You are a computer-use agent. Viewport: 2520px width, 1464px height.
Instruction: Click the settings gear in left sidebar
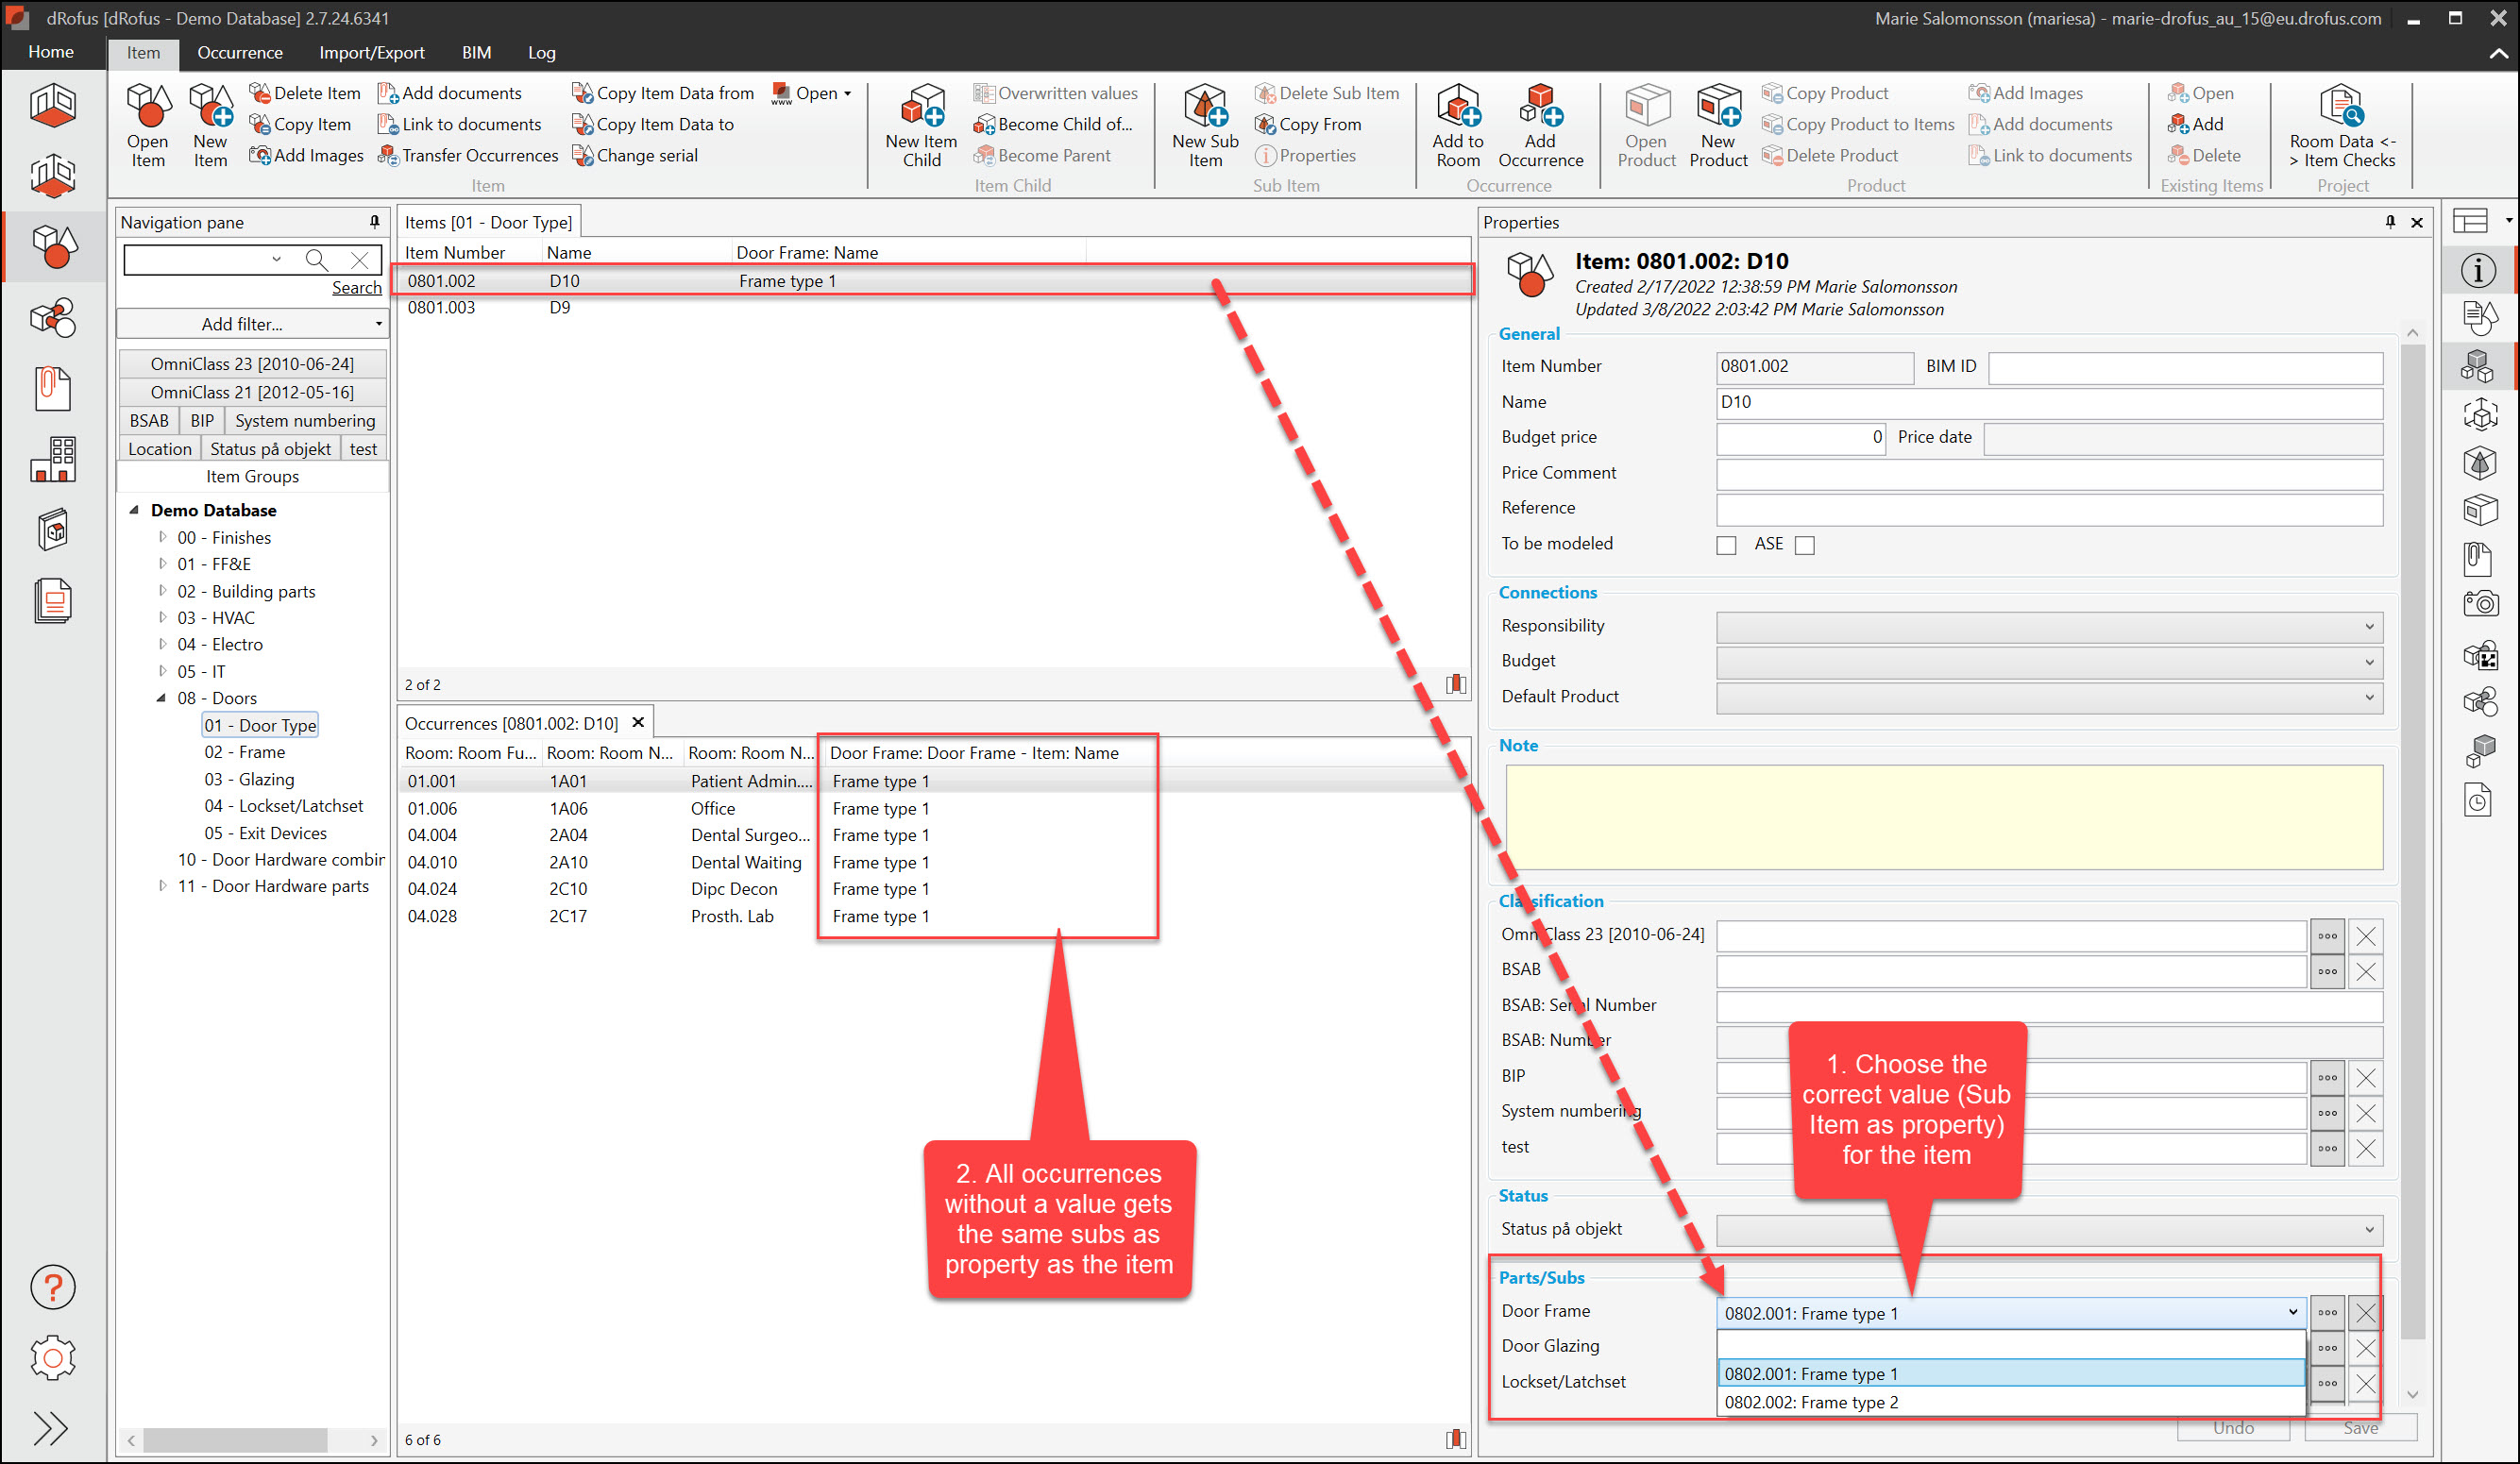point(52,1357)
